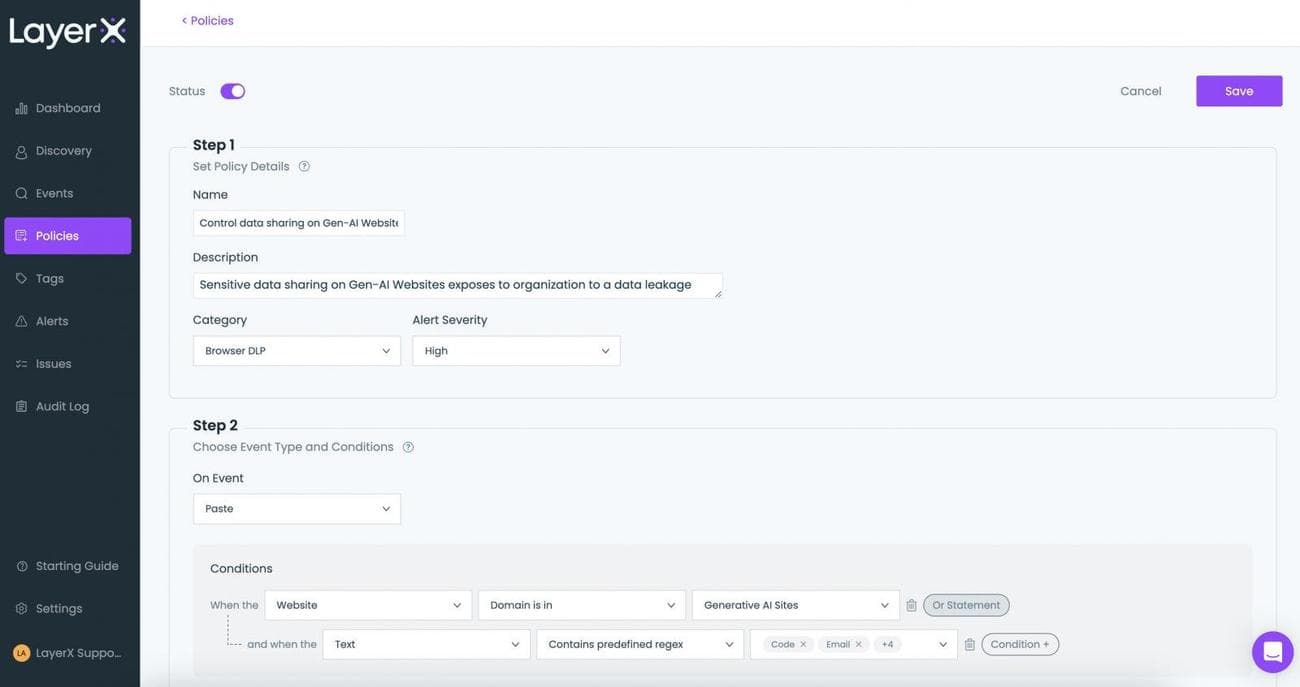
Task: Go to Settings from the sidebar
Action: point(57,606)
